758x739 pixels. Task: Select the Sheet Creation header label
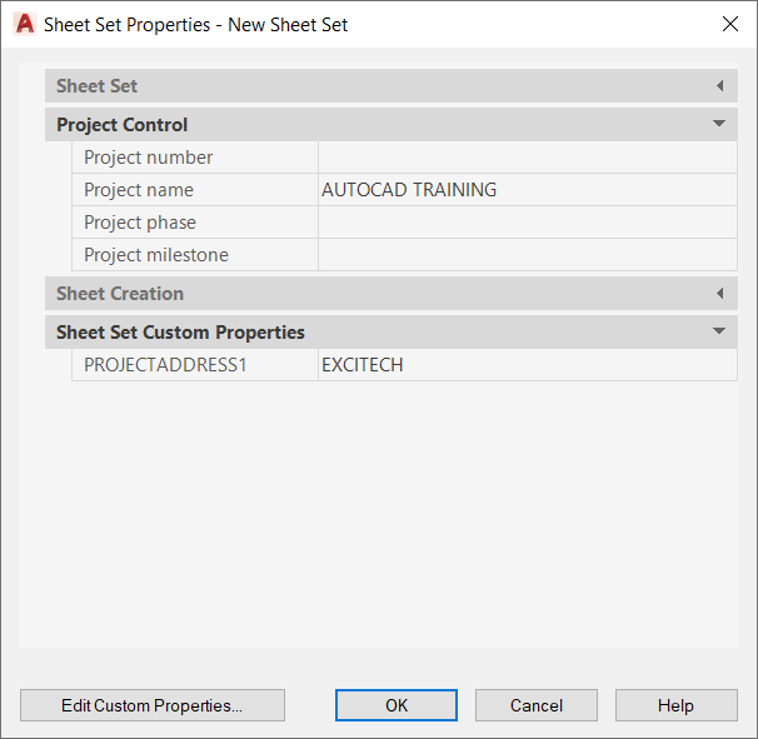[x=120, y=294]
